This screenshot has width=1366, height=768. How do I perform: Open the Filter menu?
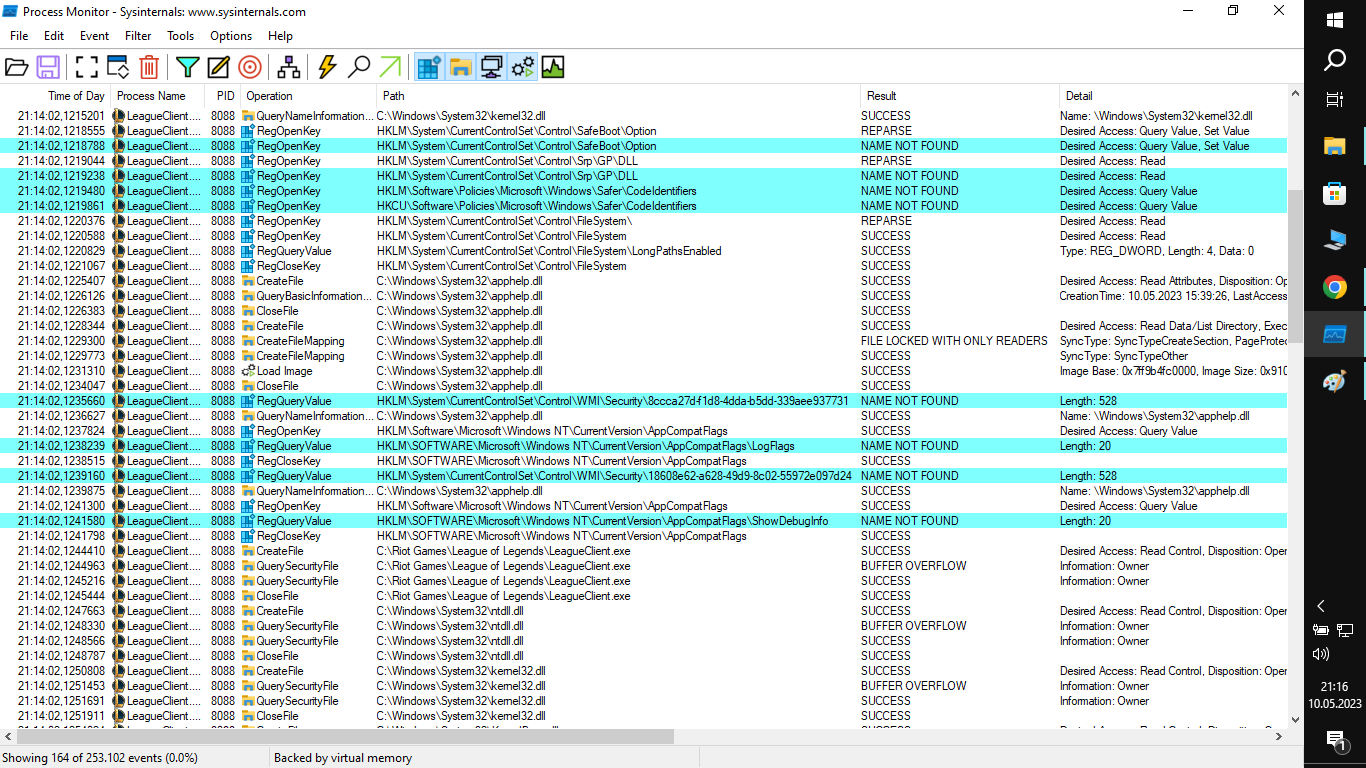point(138,36)
